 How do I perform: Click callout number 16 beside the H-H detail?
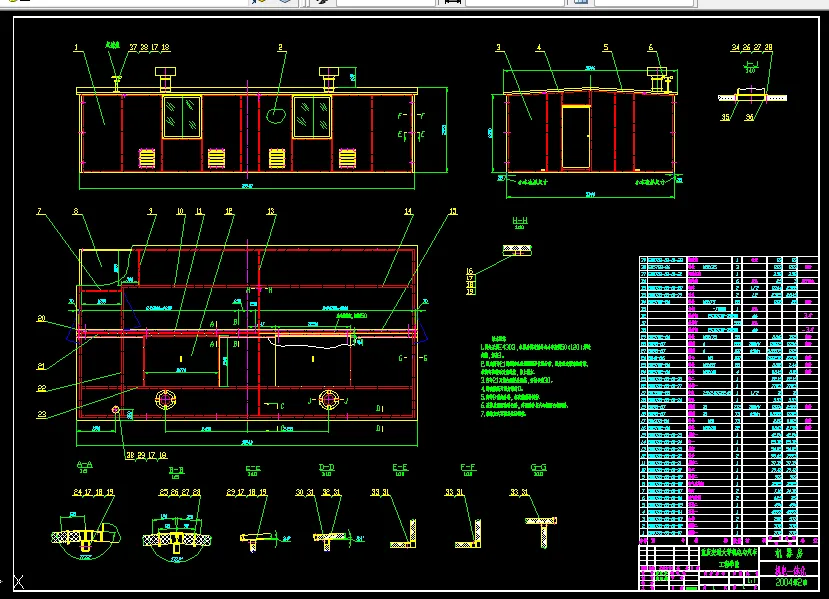pos(470,271)
